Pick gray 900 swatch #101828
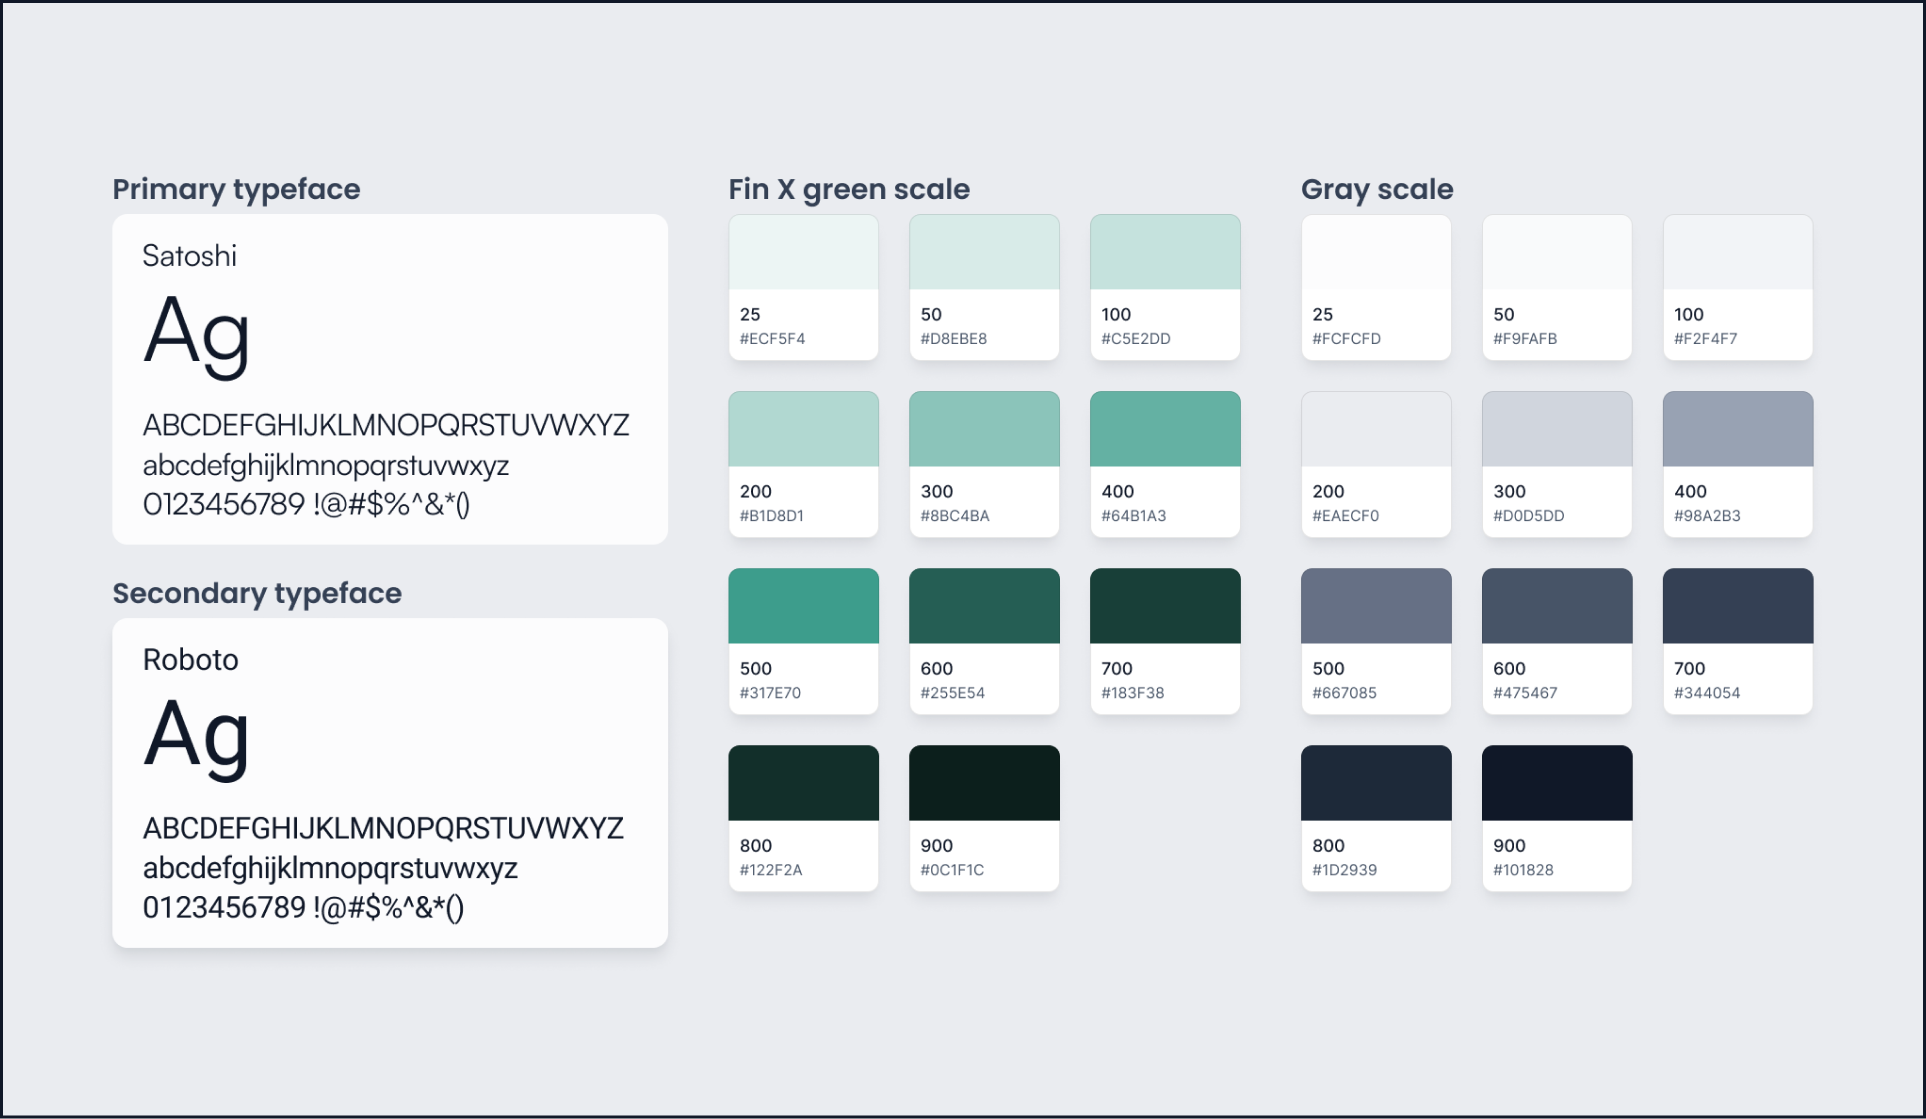The image size is (1926, 1119). tap(1556, 783)
